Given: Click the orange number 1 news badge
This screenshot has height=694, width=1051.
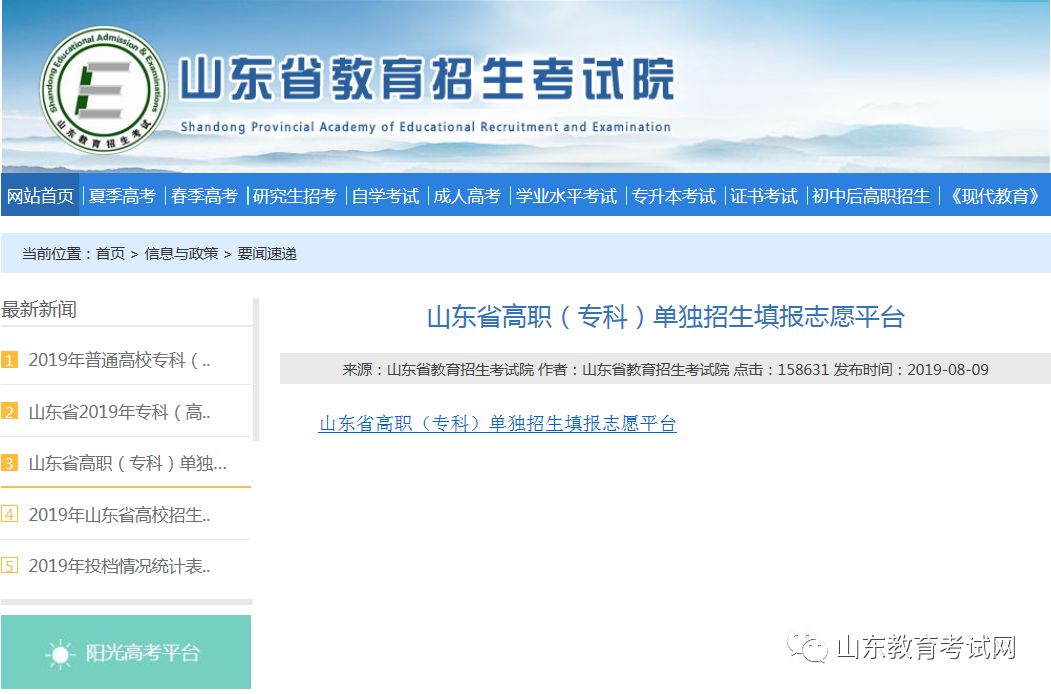Looking at the screenshot, I should (10, 360).
